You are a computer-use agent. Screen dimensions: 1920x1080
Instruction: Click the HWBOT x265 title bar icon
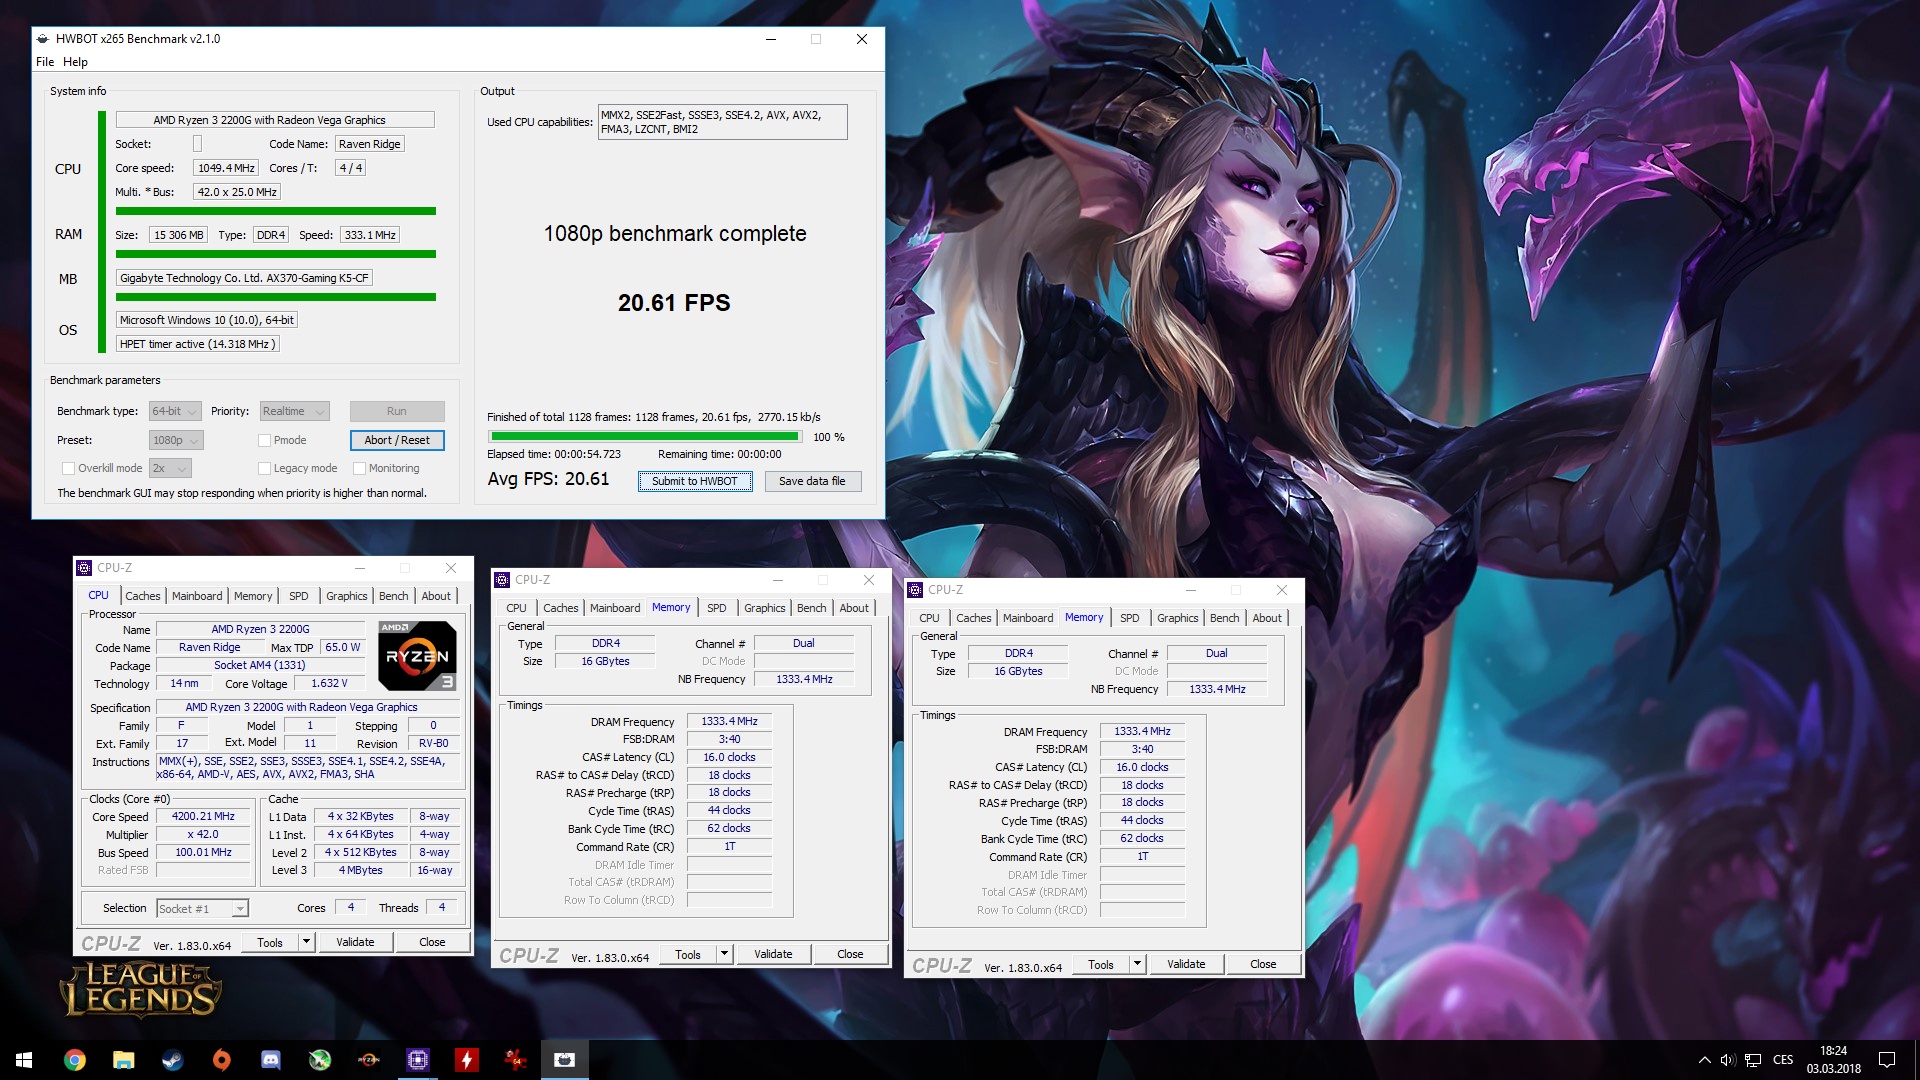click(43, 39)
